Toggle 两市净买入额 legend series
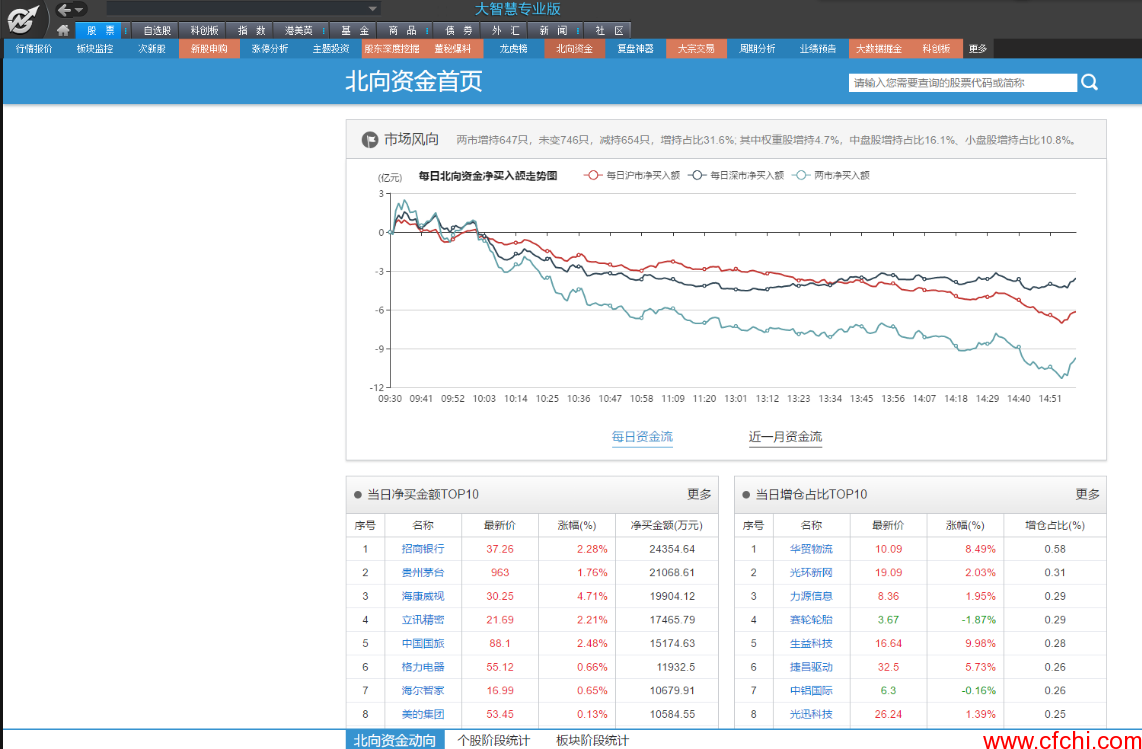This screenshot has height=749, width=1142. click(x=832, y=176)
